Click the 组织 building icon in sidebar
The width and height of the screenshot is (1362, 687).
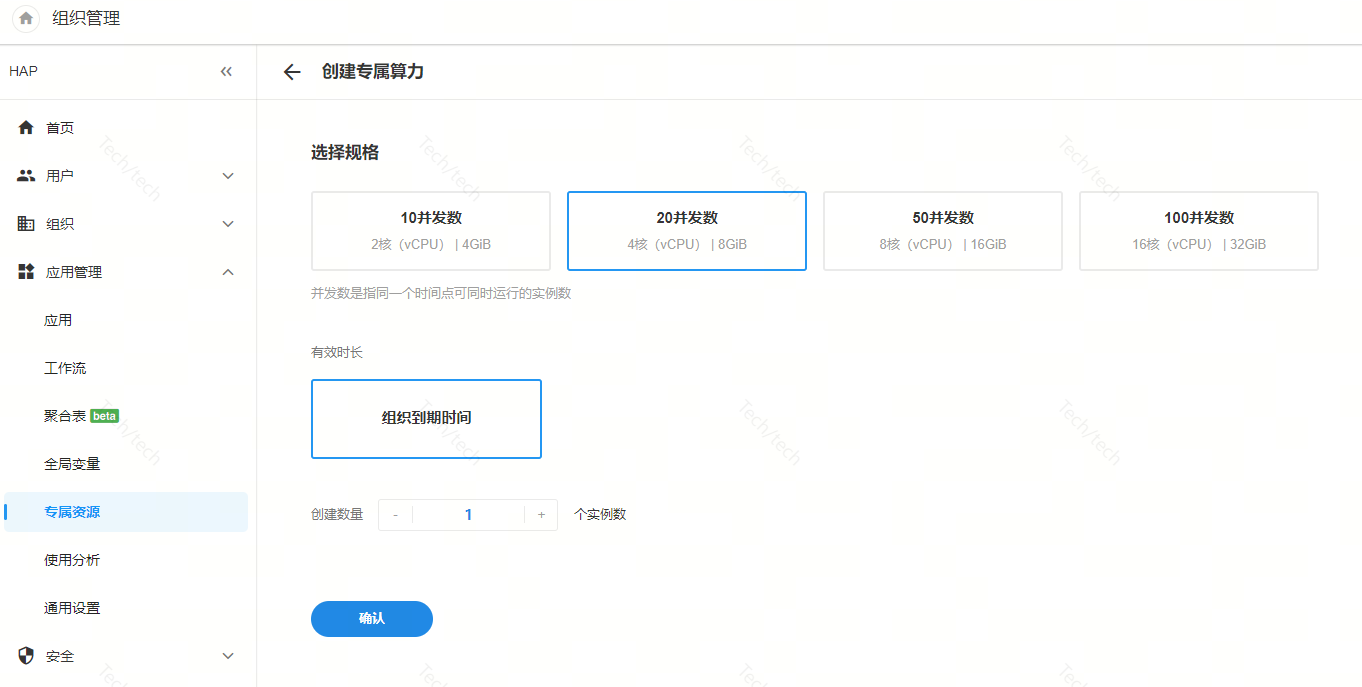point(26,224)
